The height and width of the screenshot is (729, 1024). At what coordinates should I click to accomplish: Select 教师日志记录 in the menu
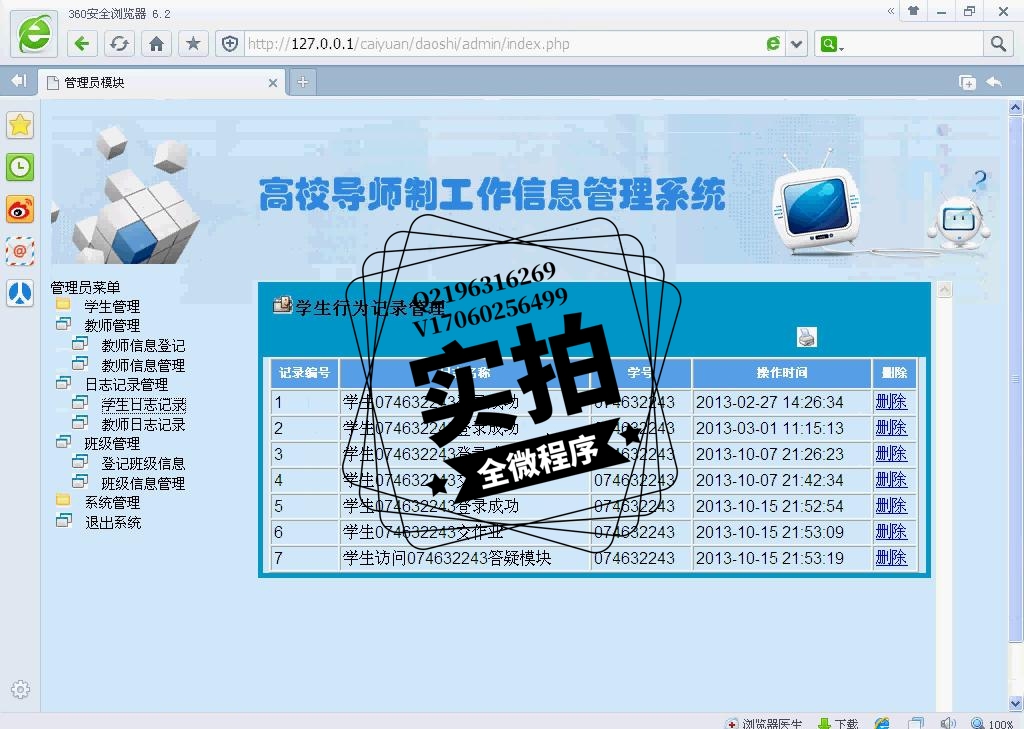[x=143, y=425]
